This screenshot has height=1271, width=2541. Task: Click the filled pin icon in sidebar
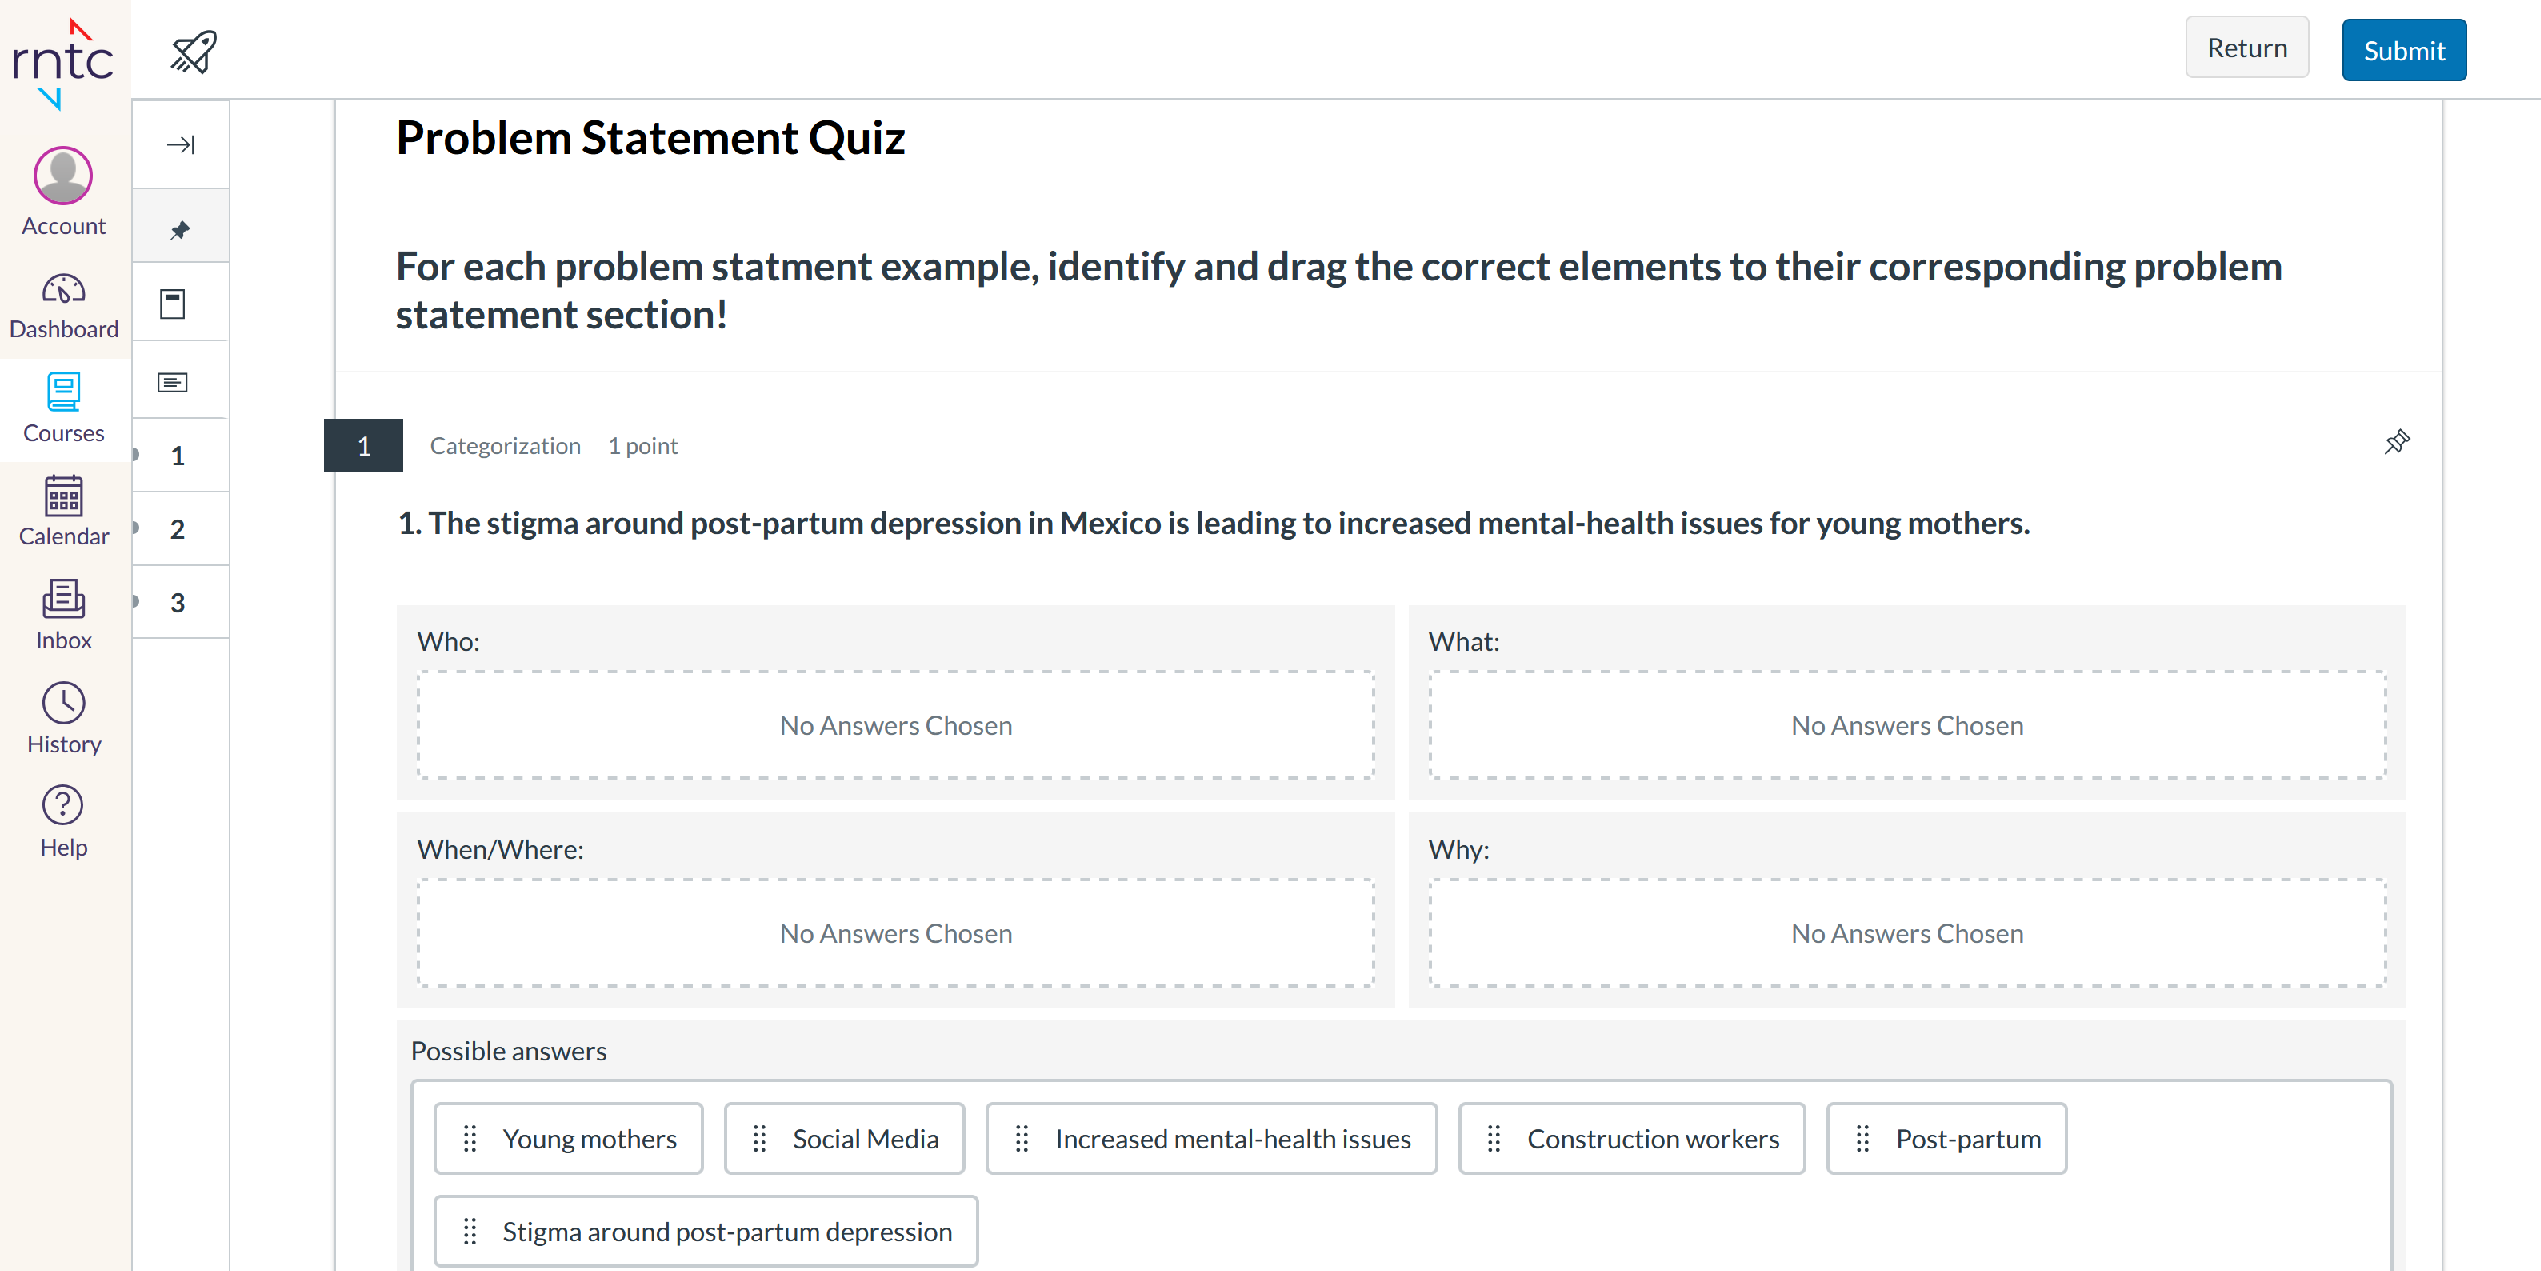point(180,230)
